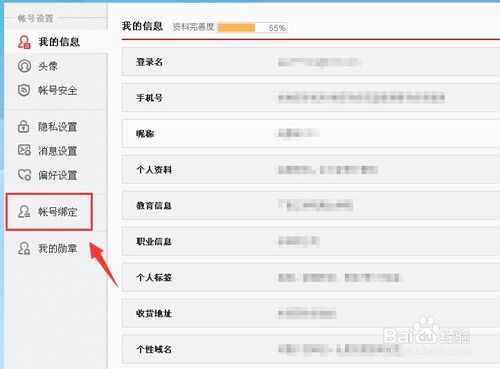Click the 手机号 row label

pyautogui.click(x=149, y=98)
